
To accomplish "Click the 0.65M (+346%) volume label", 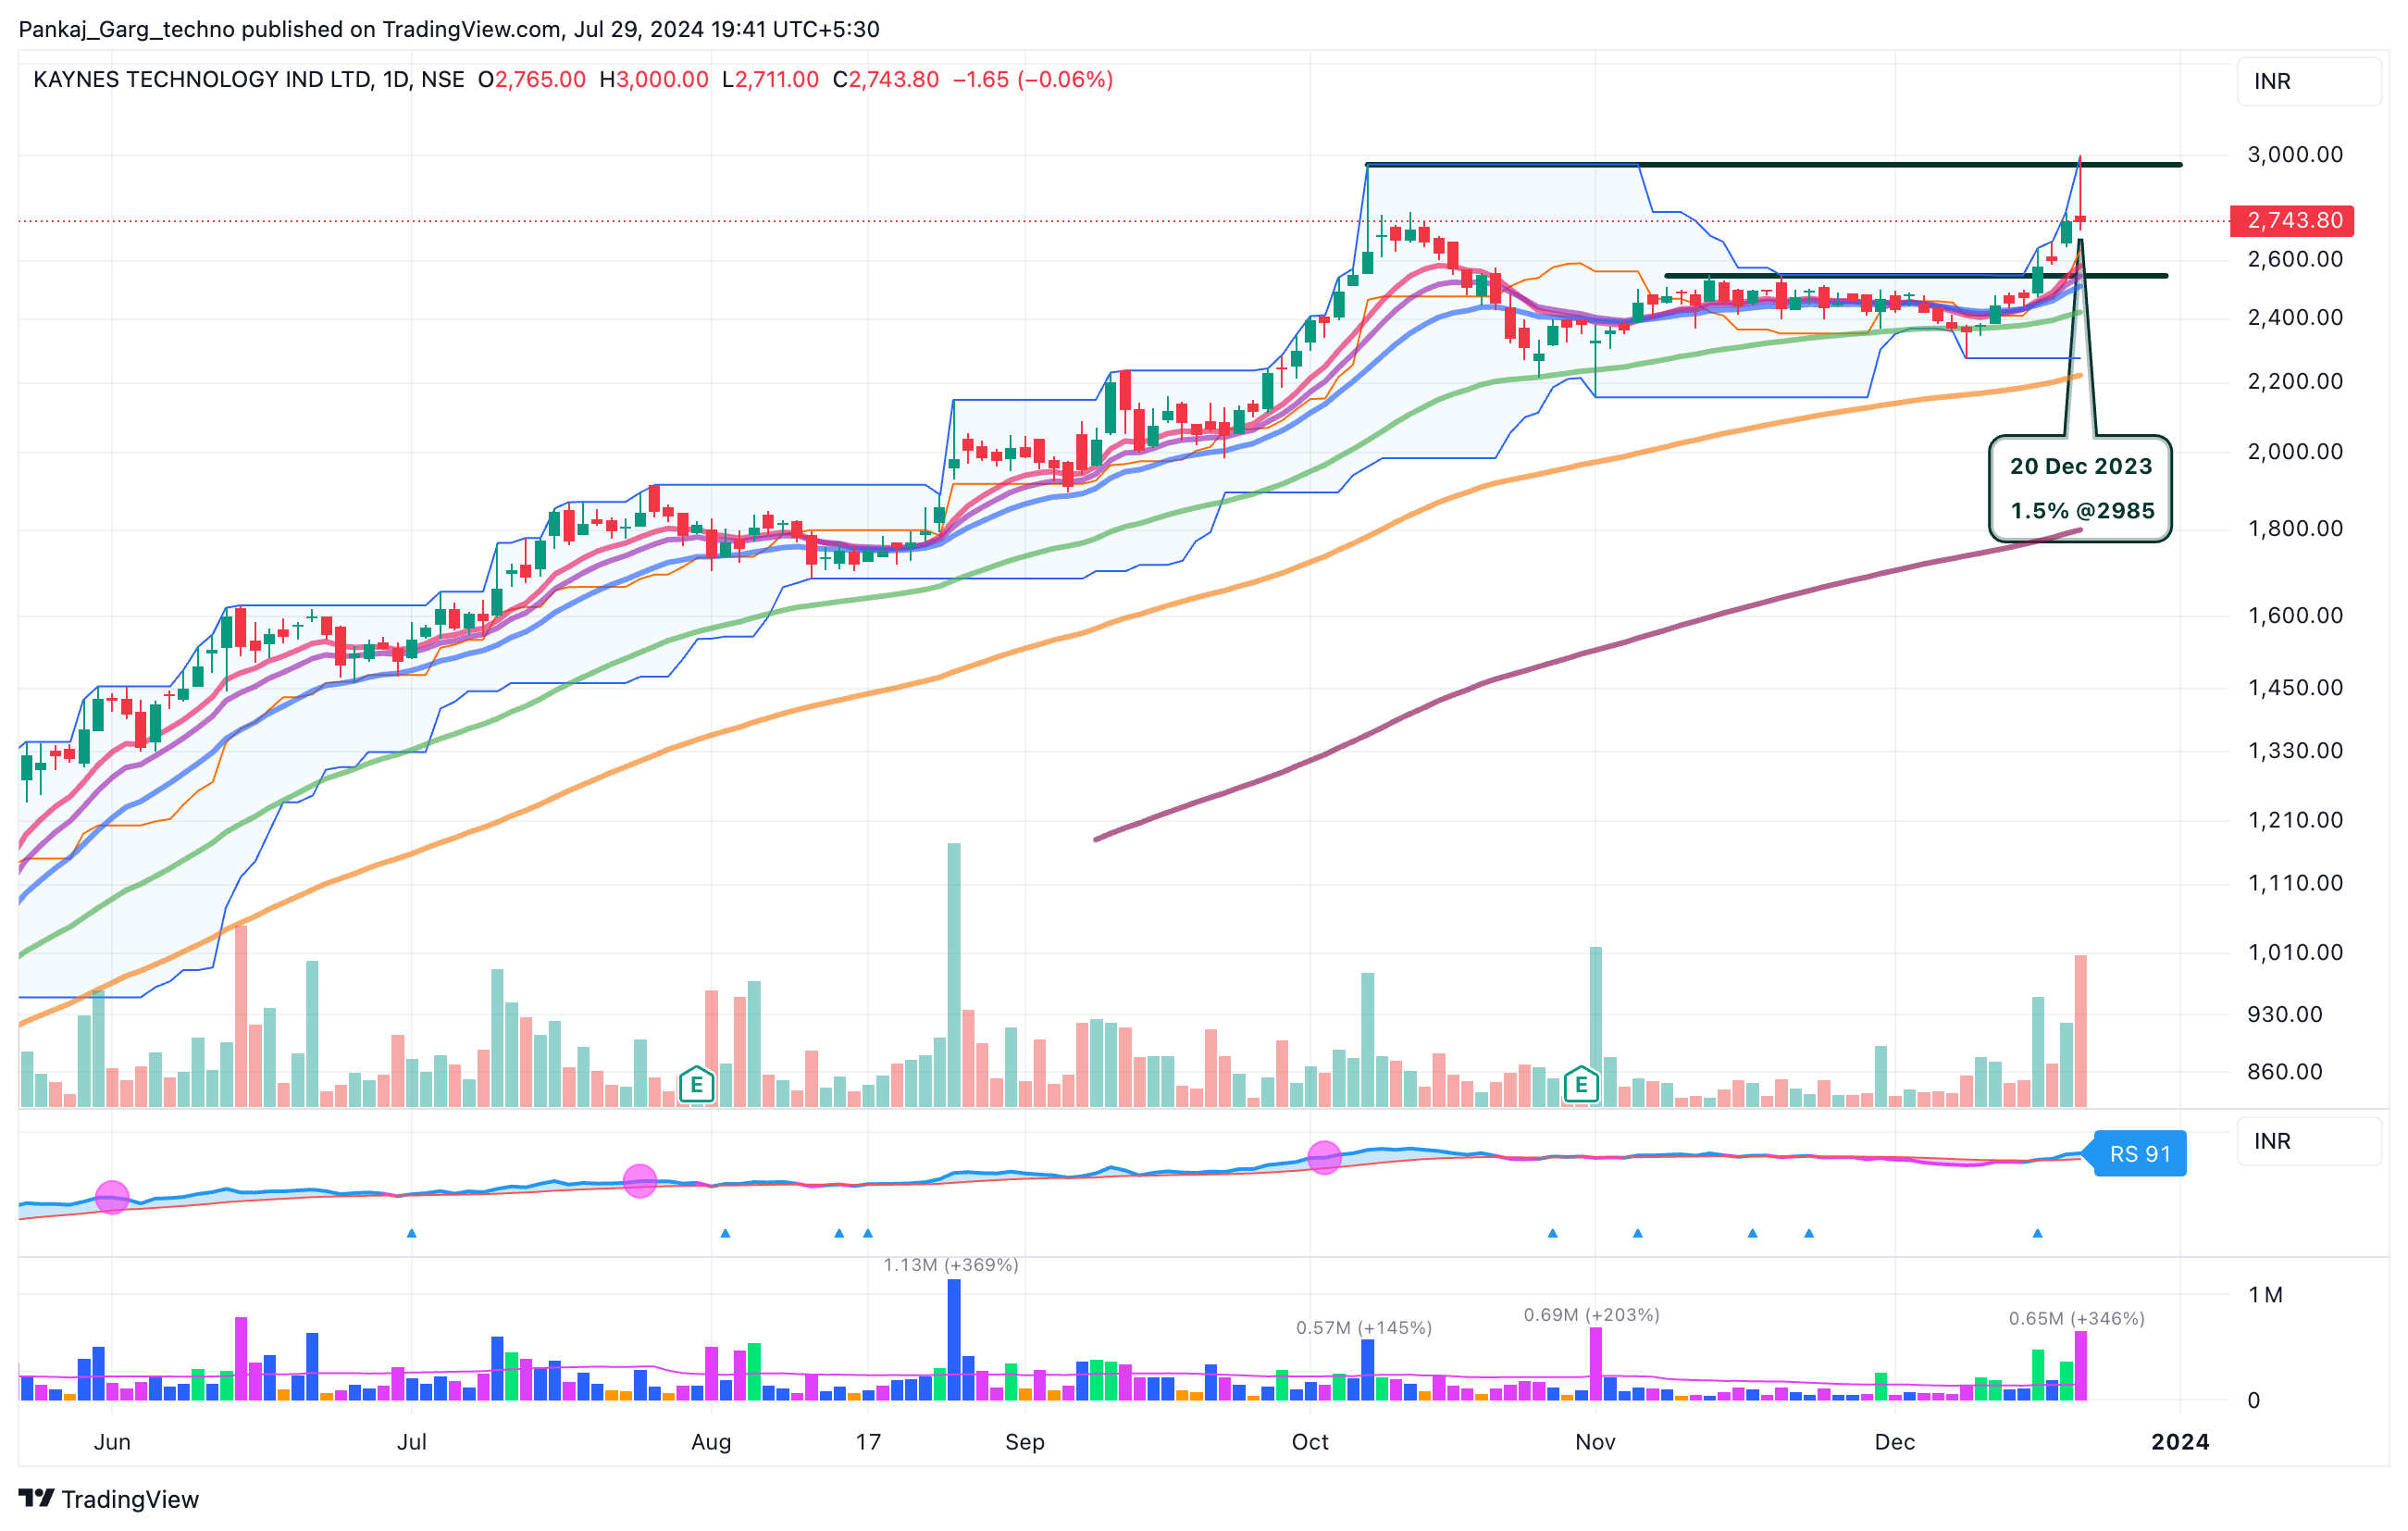I will [x=2076, y=1319].
